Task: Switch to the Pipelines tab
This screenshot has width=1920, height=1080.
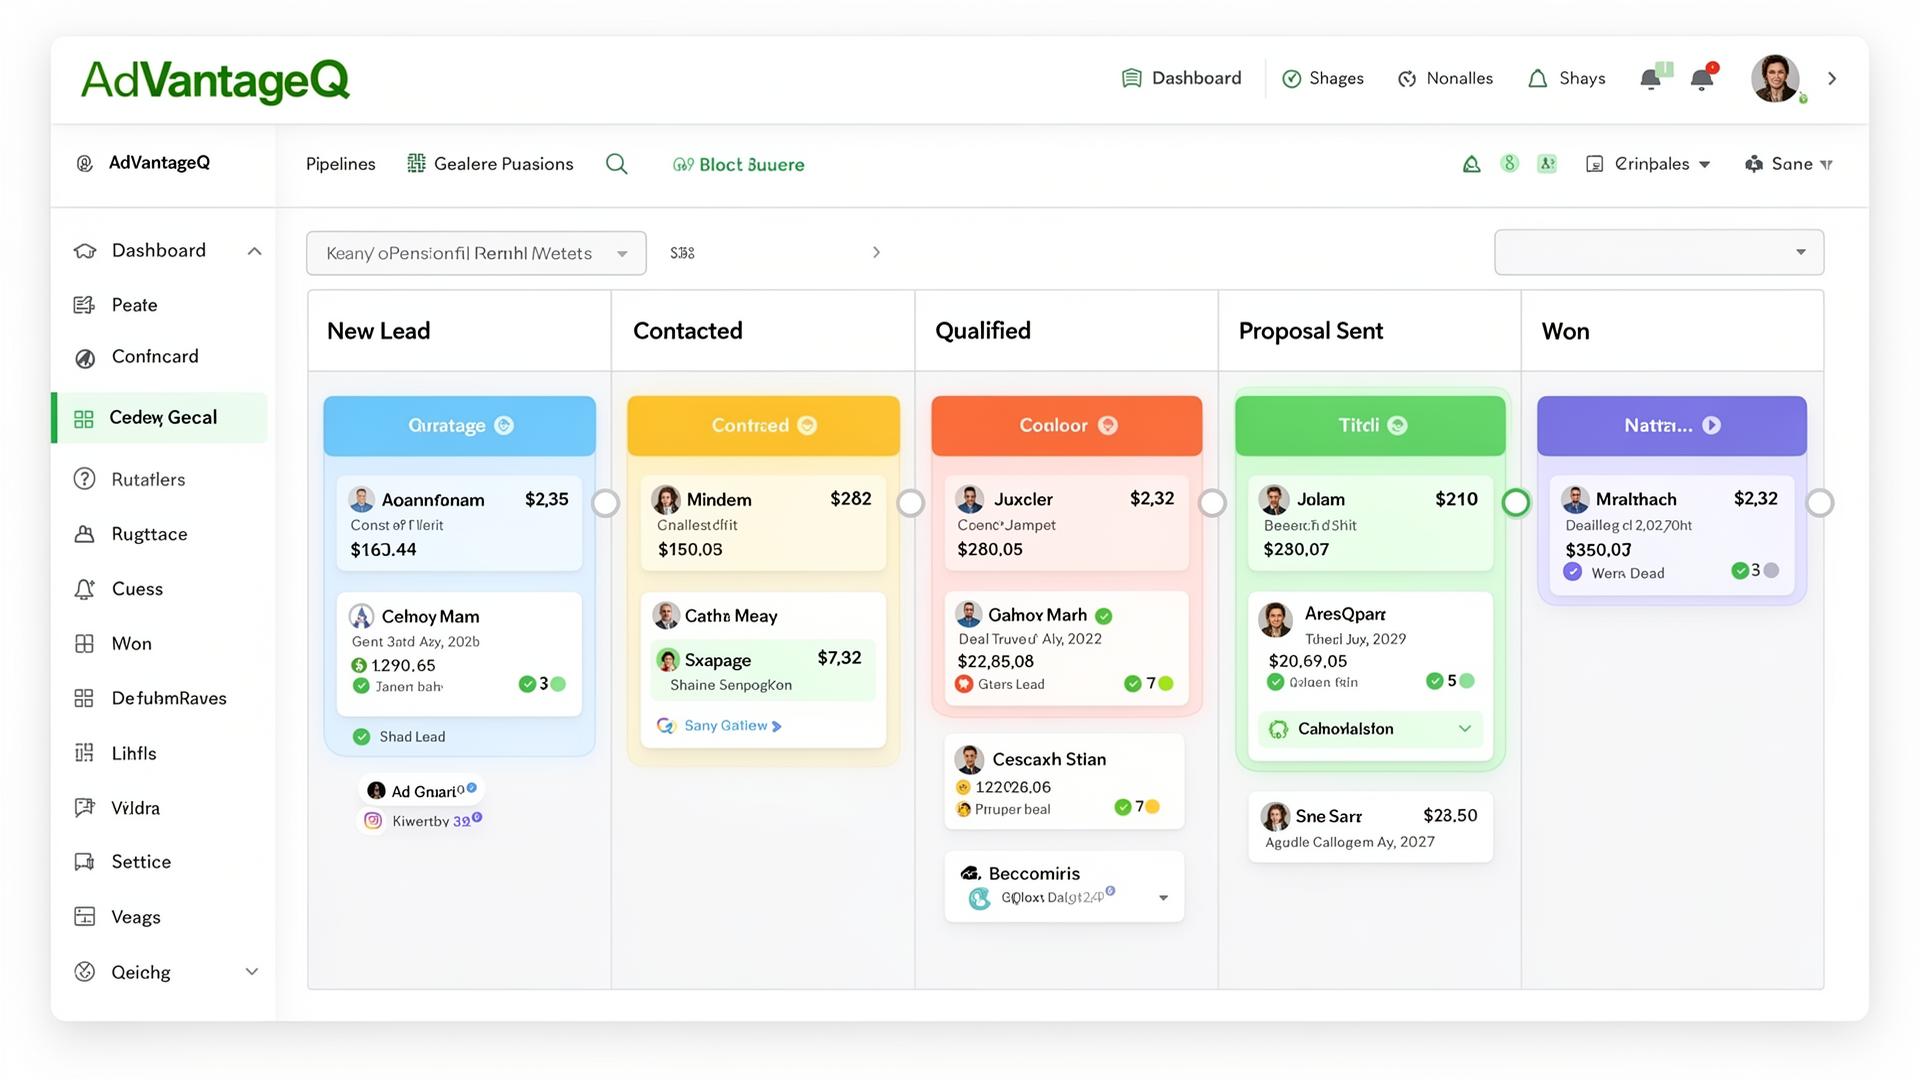Action: click(x=341, y=164)
